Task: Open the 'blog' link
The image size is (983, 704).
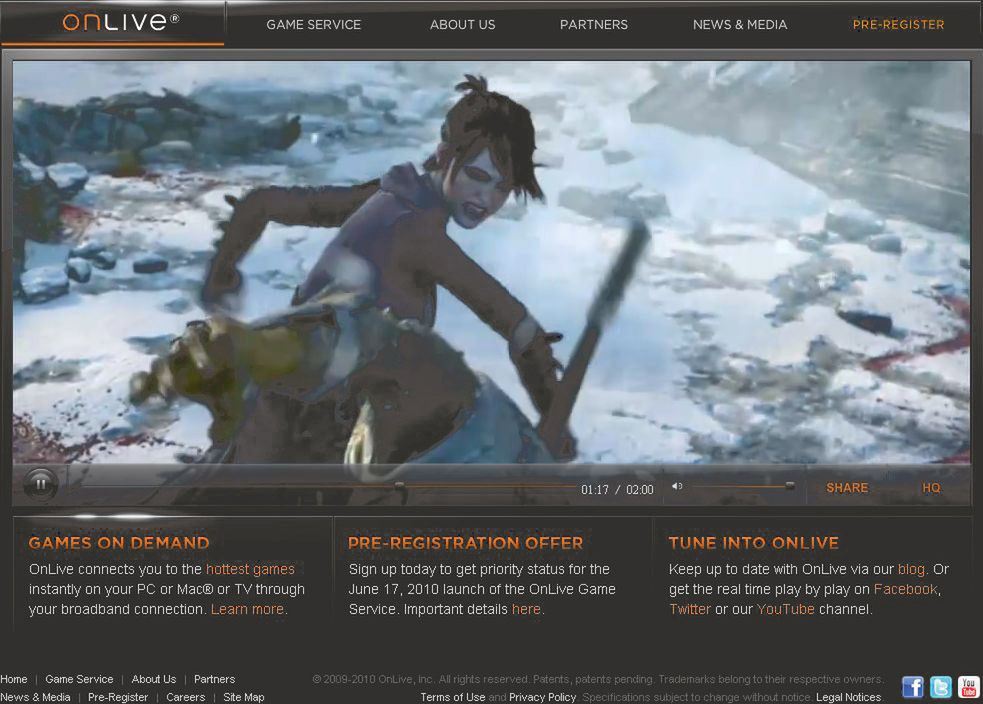Action: (x=912, y=569)
